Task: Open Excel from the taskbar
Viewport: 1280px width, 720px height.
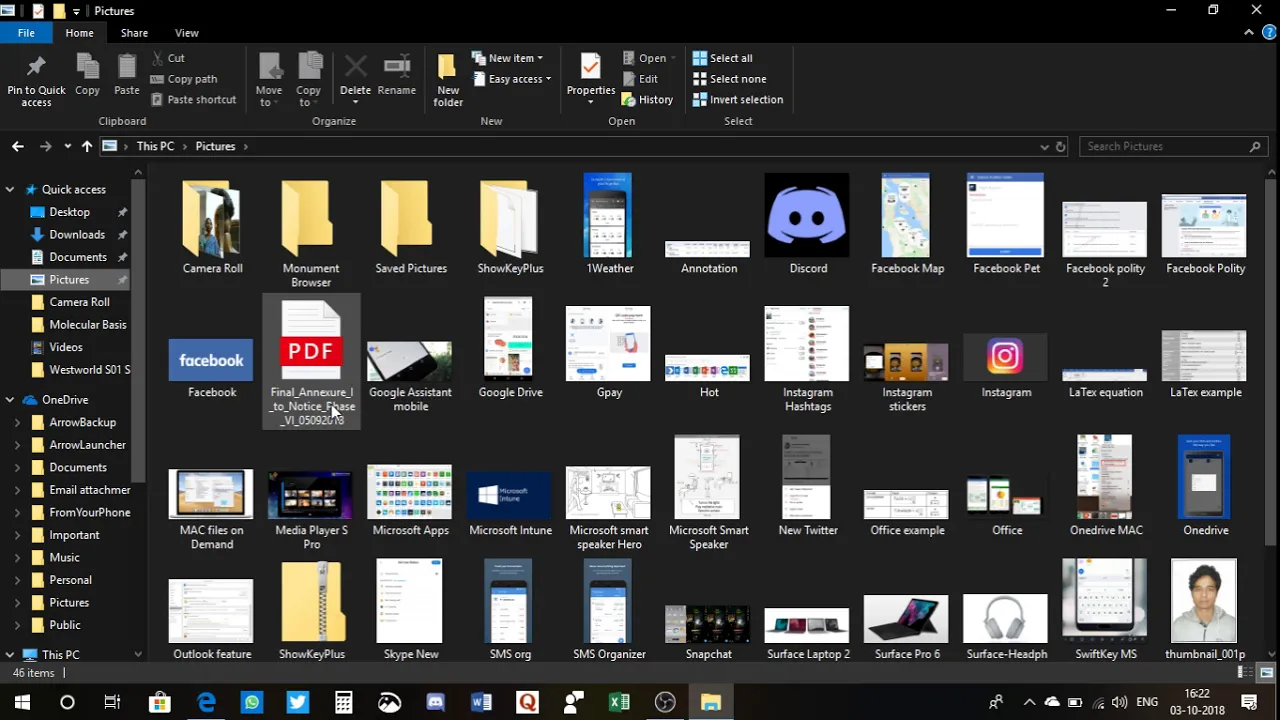Action: [619, 702]
